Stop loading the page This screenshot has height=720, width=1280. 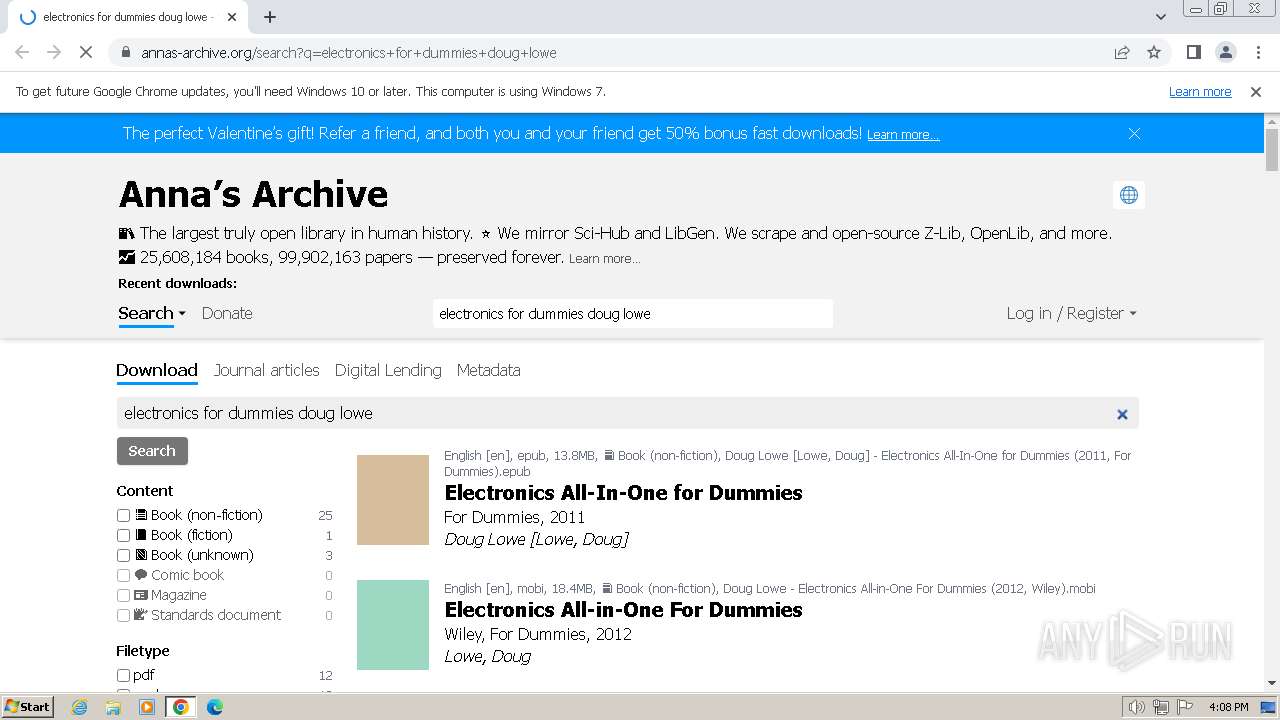86,52
